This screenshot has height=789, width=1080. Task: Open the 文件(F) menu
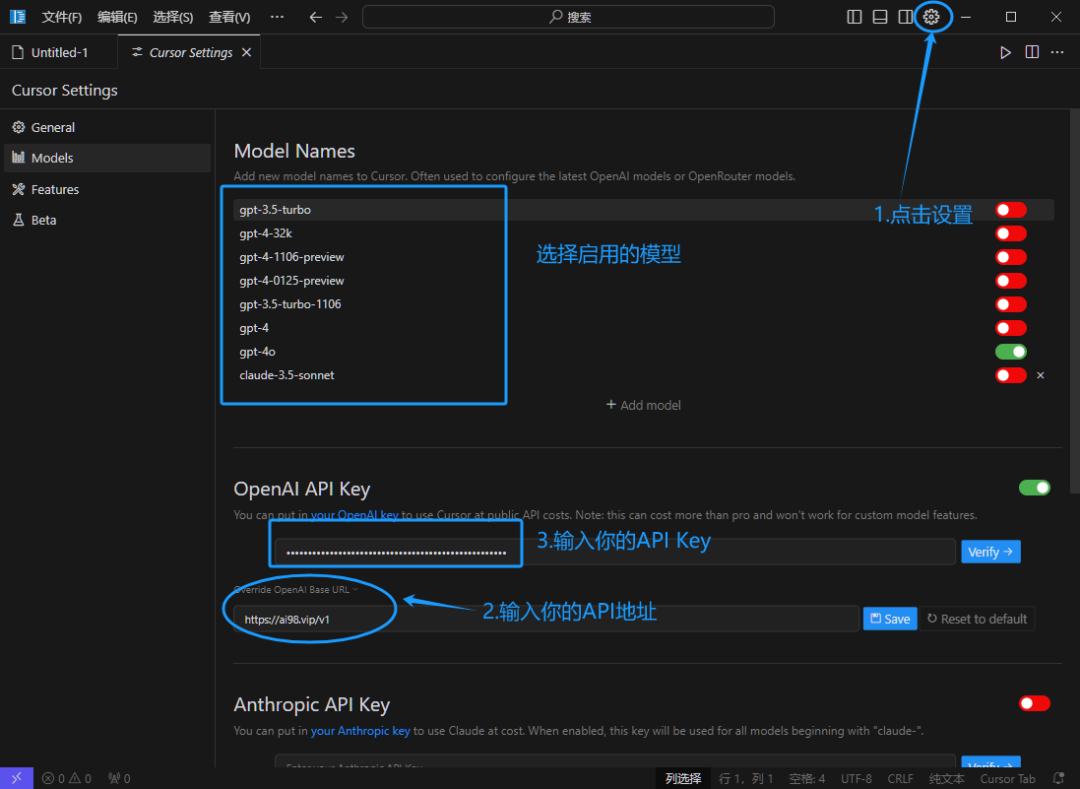point(61,17)
